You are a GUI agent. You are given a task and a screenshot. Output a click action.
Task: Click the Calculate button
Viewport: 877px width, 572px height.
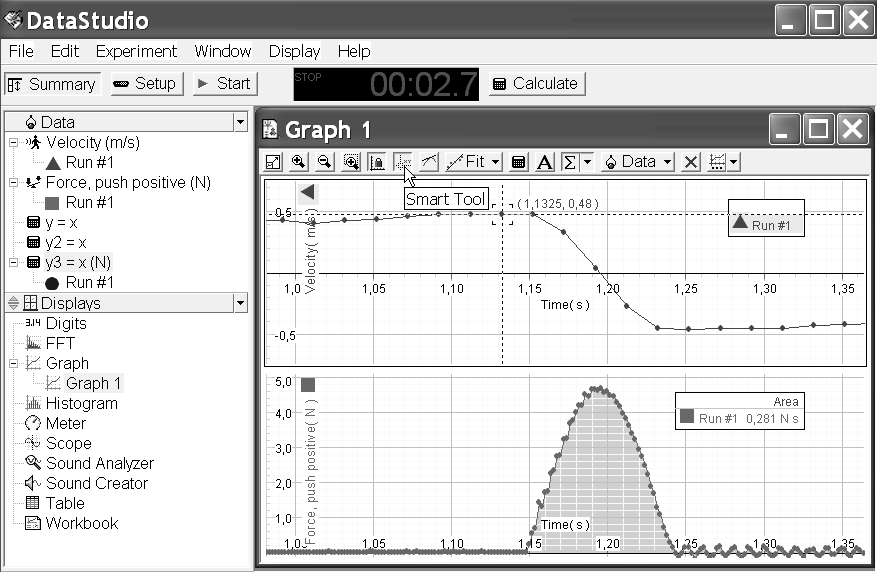pyautogui.click(x=537, y=84)
